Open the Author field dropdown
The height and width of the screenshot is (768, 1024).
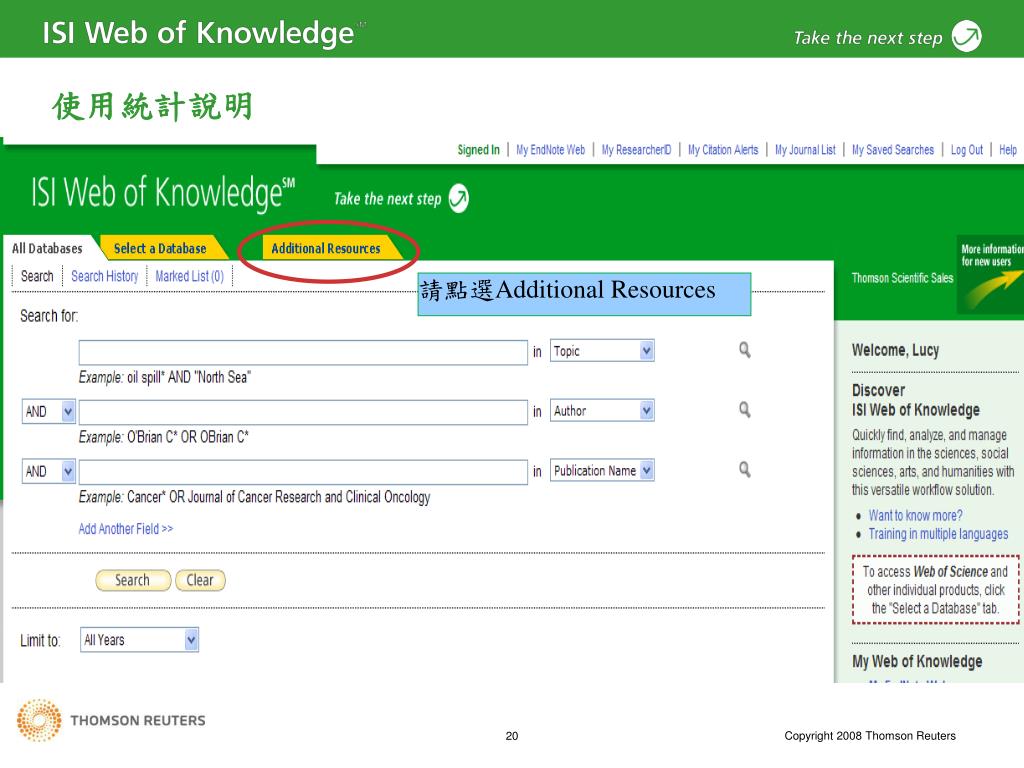pos(602,411)
